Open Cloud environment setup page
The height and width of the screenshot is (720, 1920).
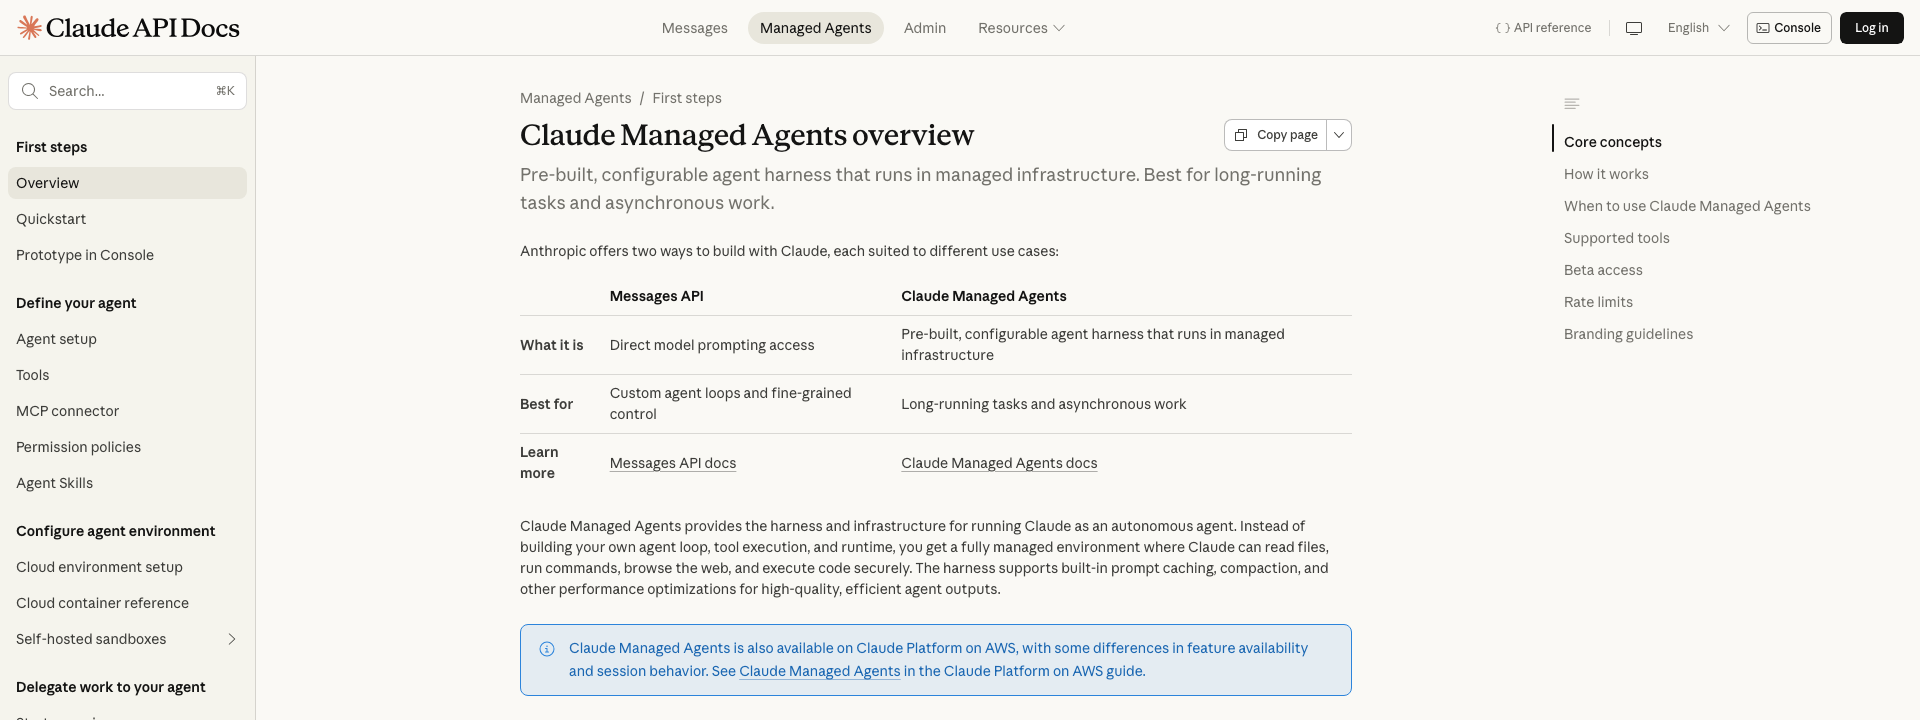[x=127, y=567]
